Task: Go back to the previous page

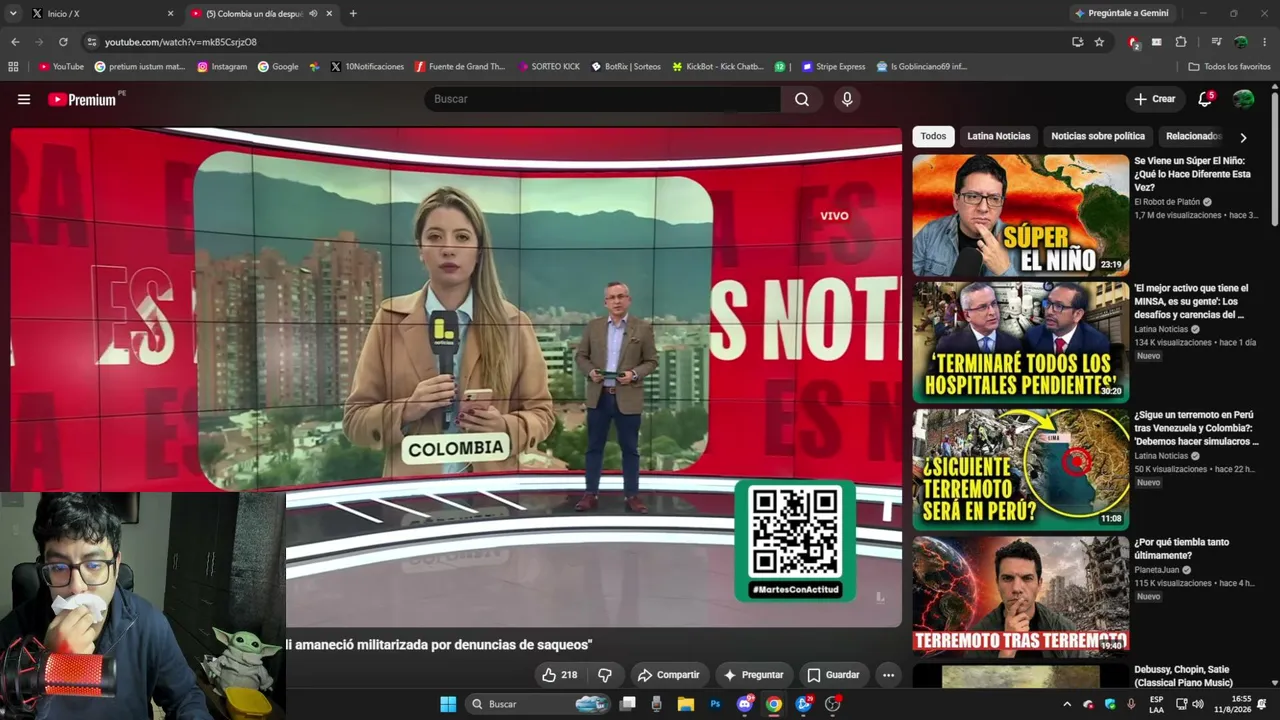Action: point(15,42)
